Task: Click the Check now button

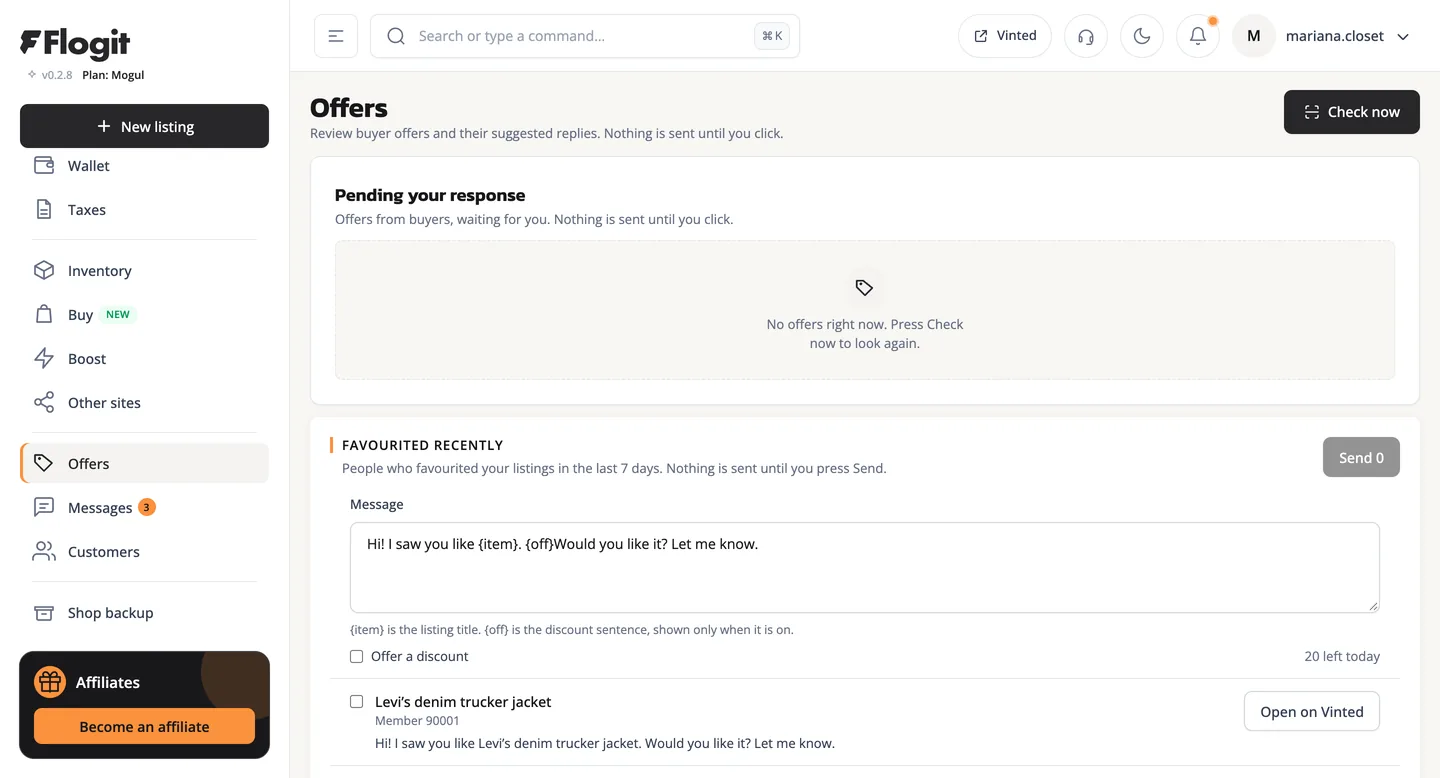Action: tap(1352, 112)
